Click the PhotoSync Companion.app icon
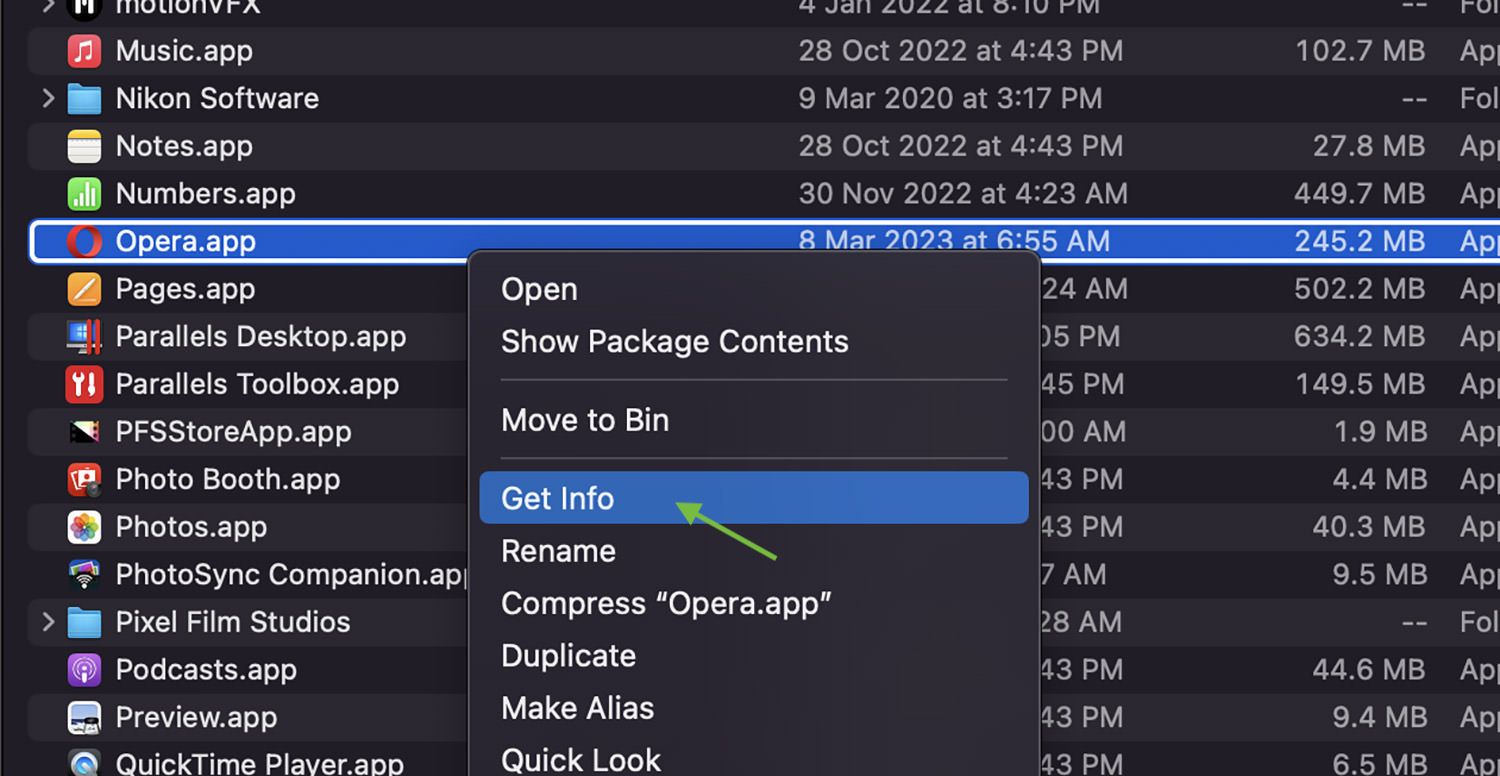The image size is (1500, 776). pos(84,575)
